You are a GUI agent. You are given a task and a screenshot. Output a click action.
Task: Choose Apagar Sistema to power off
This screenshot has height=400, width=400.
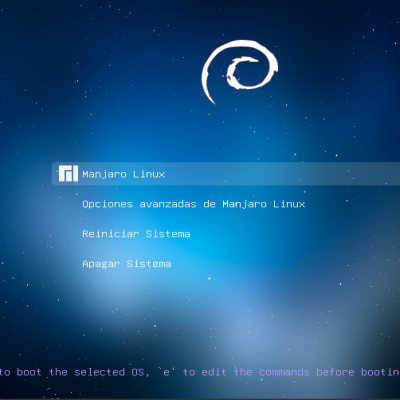click(127, 264)
